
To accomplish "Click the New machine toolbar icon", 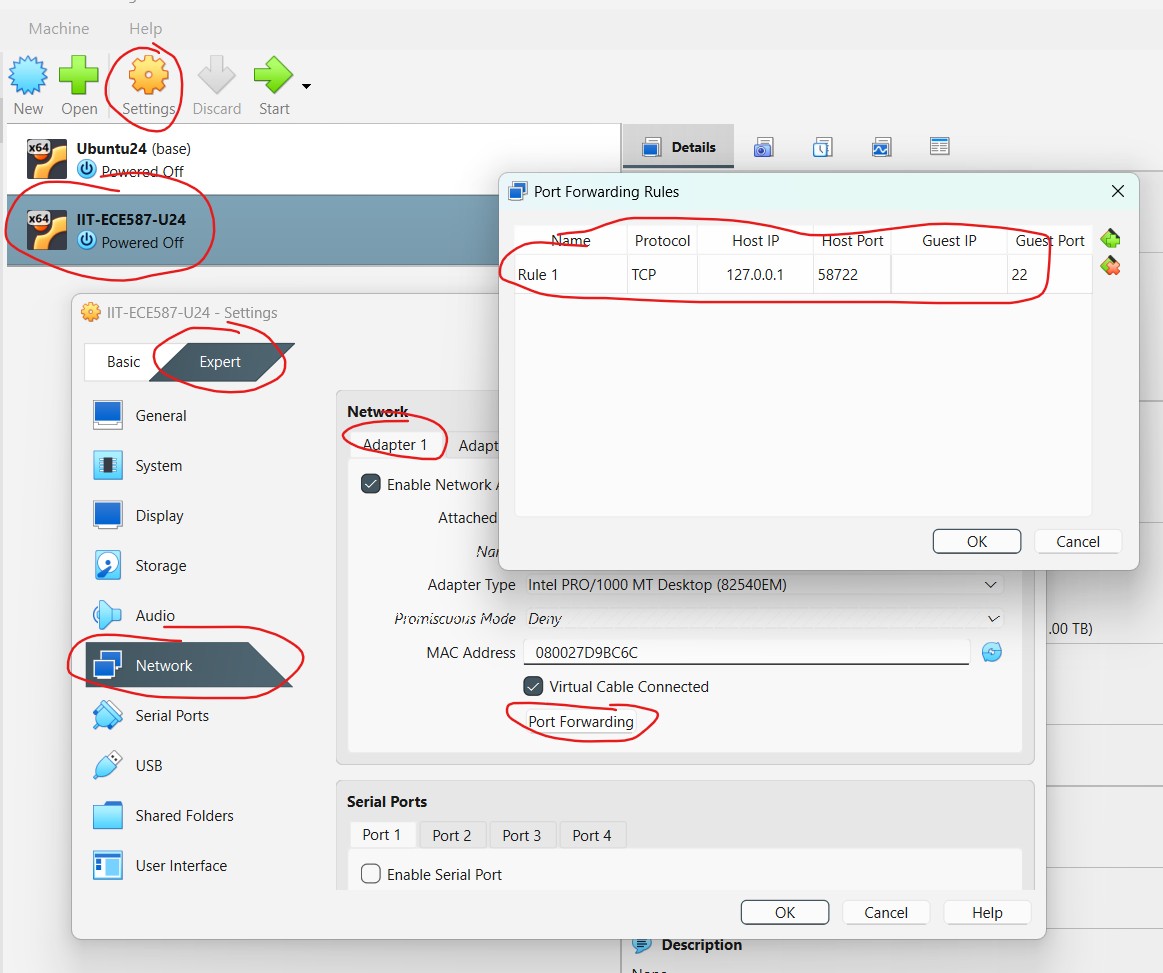I will 28,76.
